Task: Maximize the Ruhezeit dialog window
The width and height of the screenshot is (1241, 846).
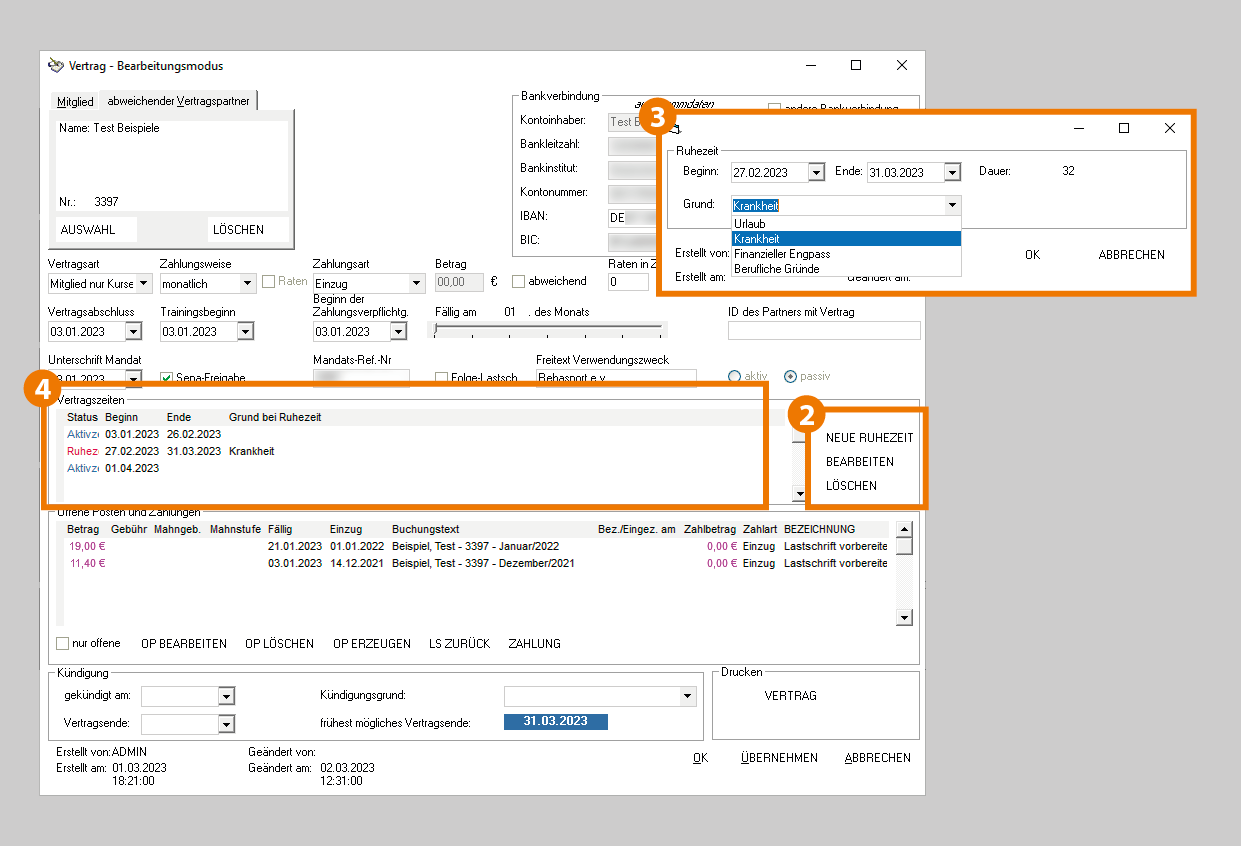Action: pos(1124,128)
